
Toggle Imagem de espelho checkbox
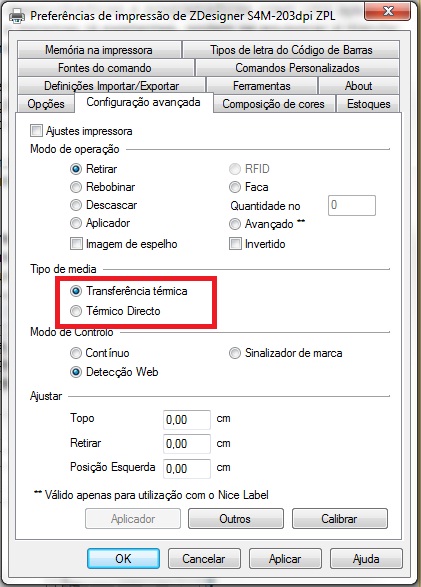click(x=76, y=244)
